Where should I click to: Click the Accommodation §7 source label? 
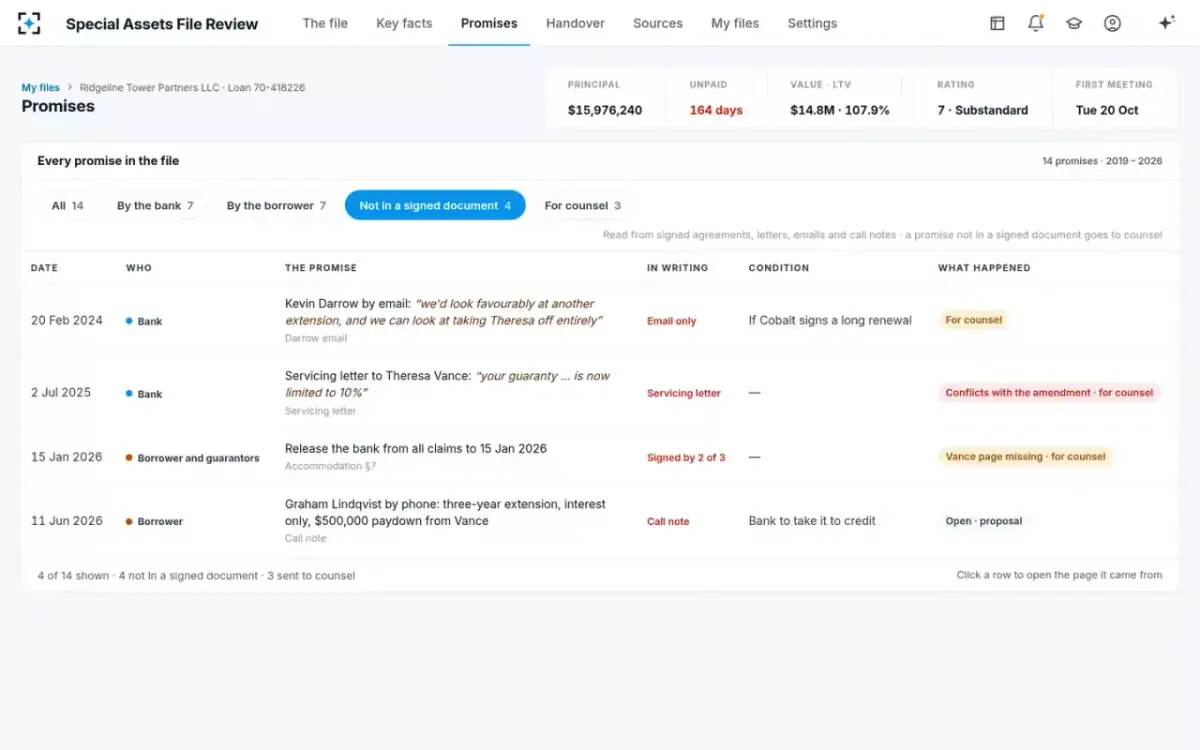pyautogui.click(x=331, y=466)
